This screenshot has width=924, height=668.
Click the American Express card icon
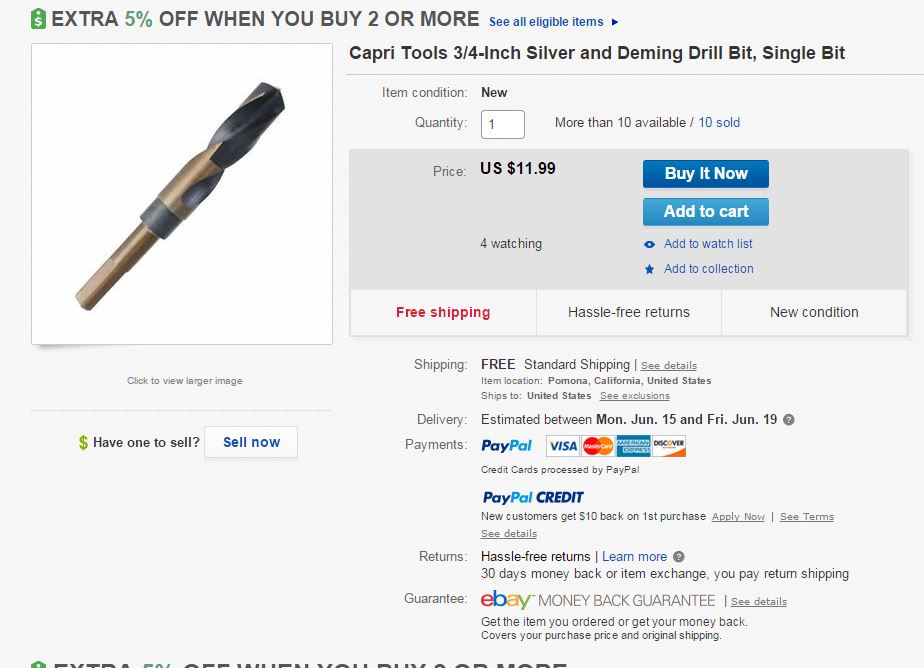pos(633,446)
